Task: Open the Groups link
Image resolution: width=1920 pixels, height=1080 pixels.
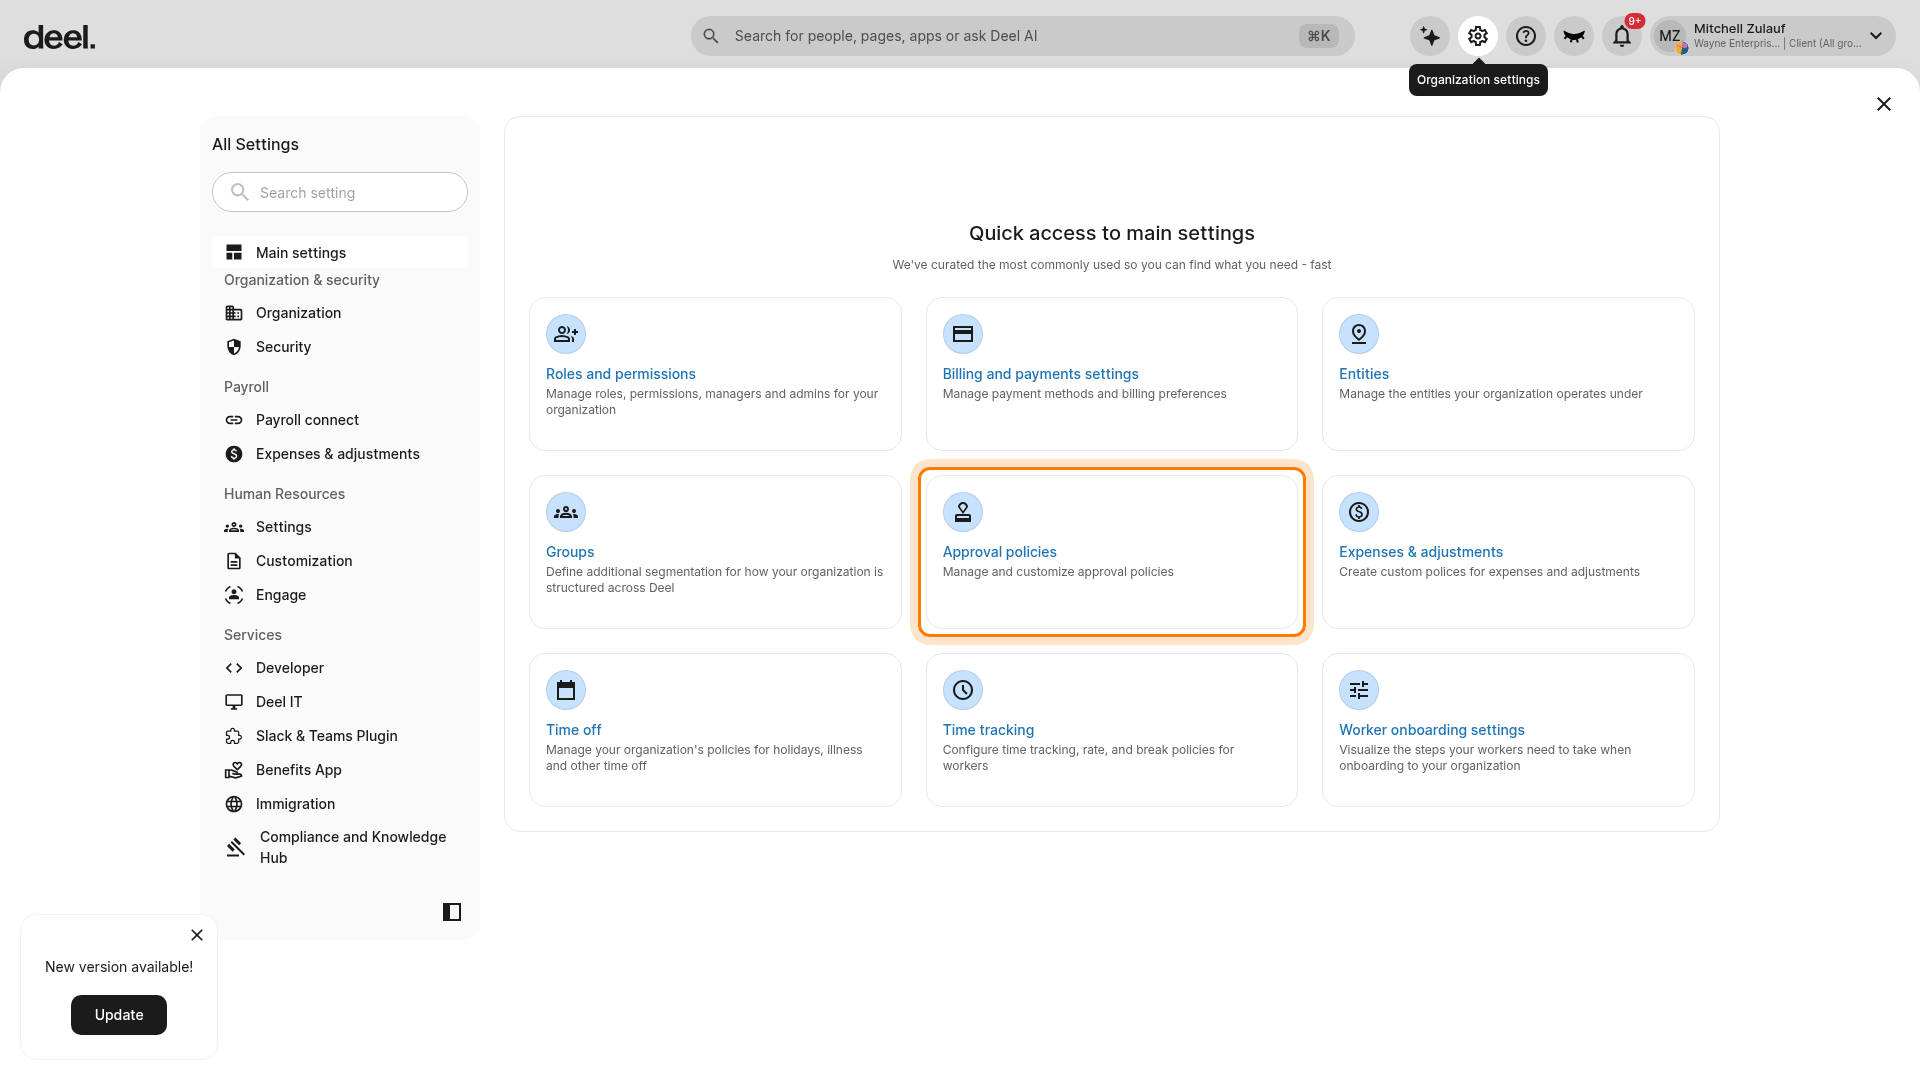Action: tap(570, 552)
